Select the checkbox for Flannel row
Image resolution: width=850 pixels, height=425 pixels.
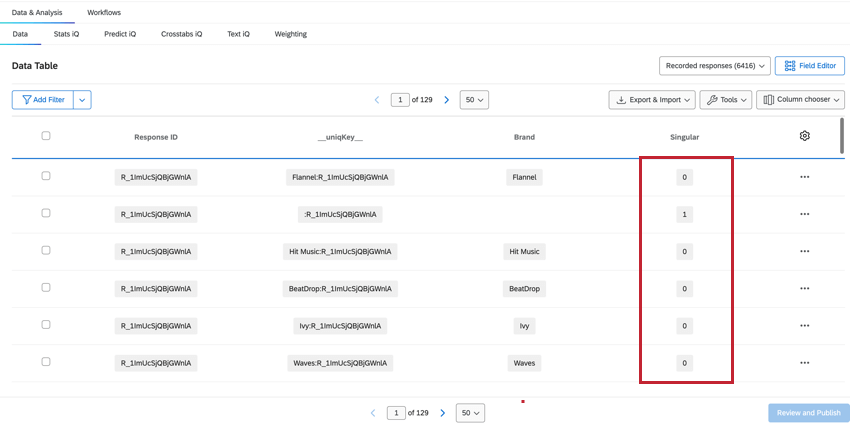(x=46, y=176)
